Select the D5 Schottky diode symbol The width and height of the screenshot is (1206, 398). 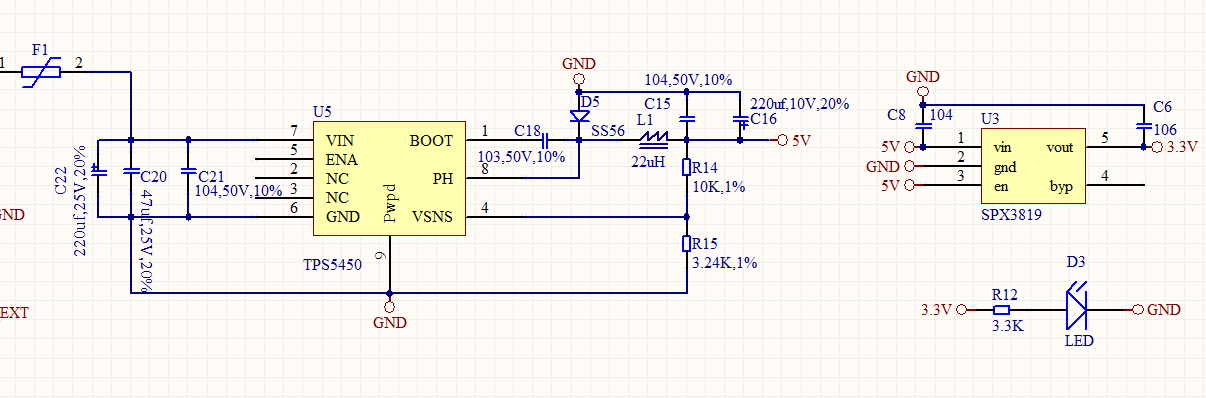[x=579, y=116]
